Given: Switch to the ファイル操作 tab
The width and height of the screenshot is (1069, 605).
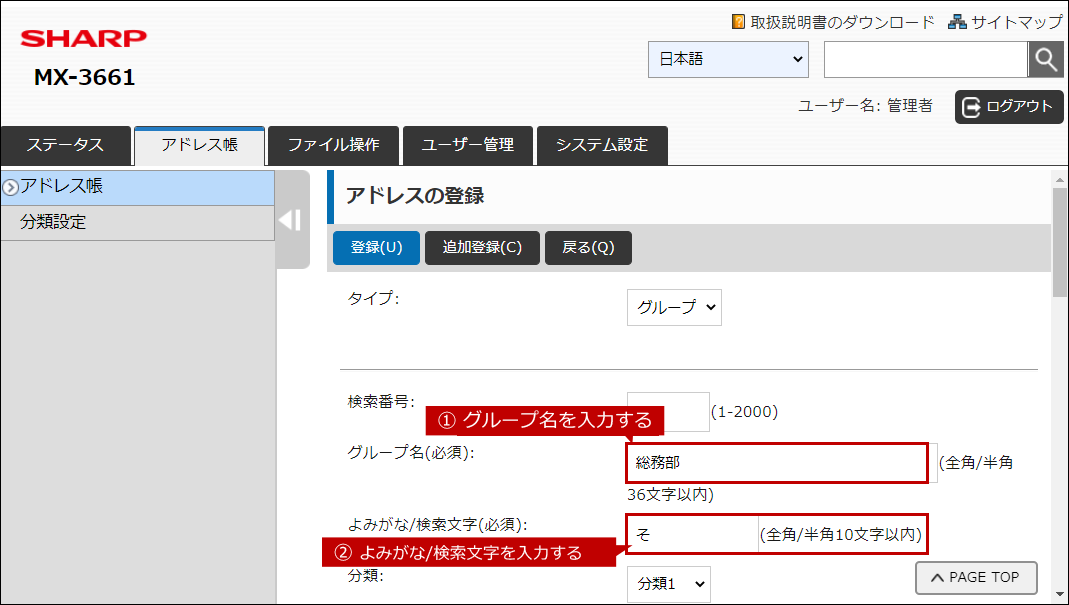Looking at the screenshot, I should tap(333, 145).
